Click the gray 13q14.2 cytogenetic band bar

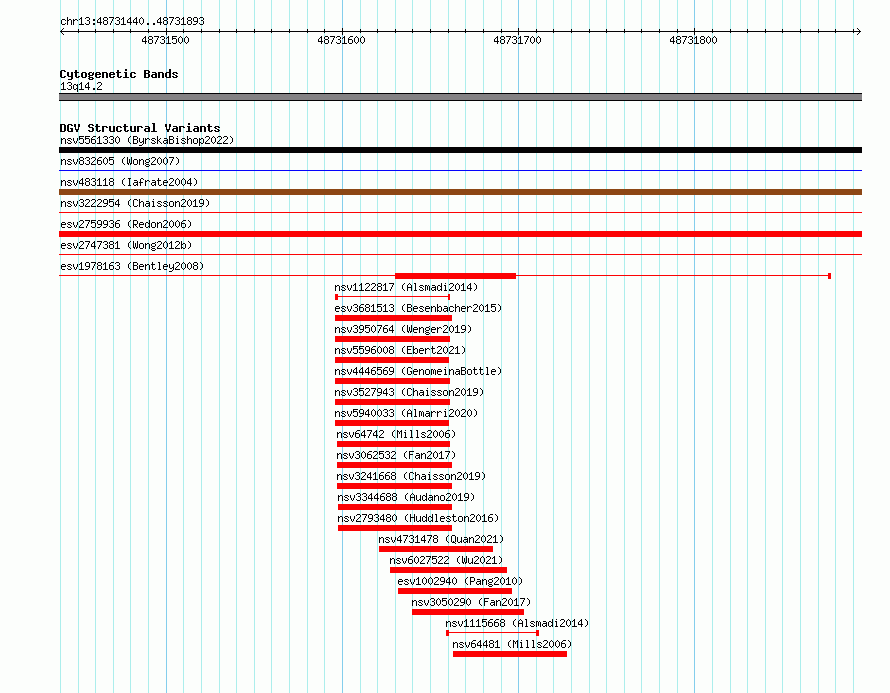[x=460, y=97]
